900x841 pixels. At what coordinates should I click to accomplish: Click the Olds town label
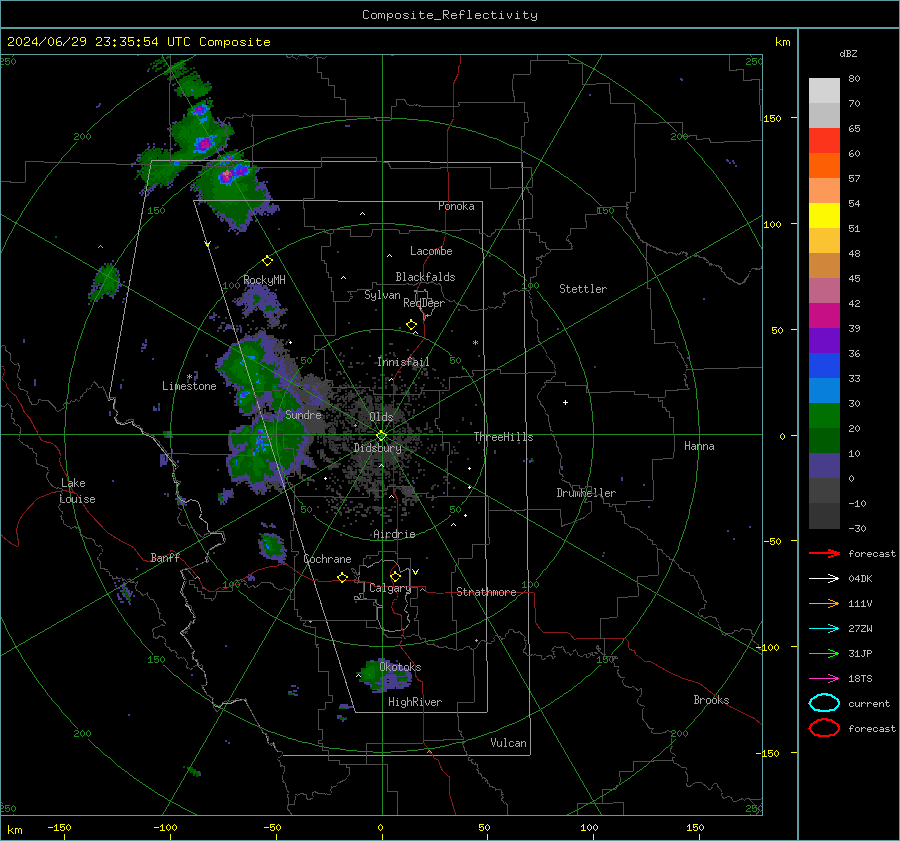tap(381, 417)
